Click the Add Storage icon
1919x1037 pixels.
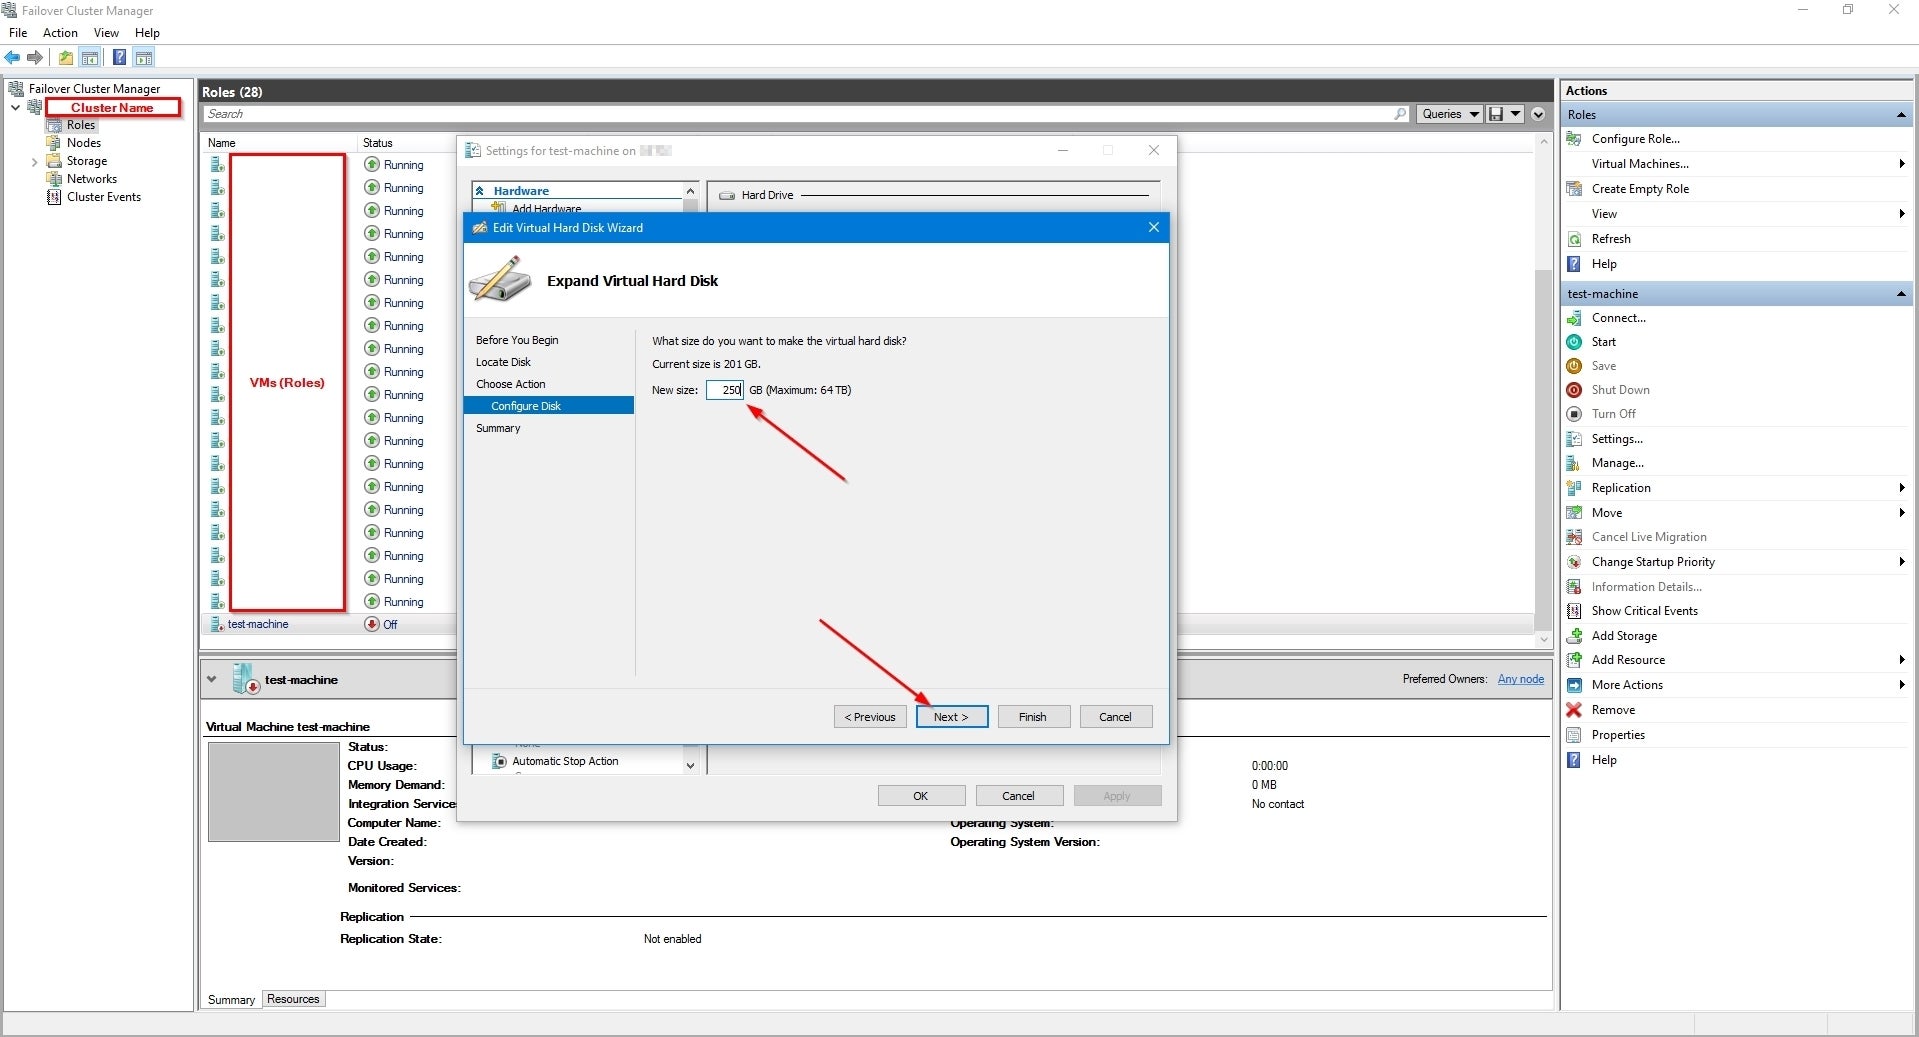(x=1574, y=636)
